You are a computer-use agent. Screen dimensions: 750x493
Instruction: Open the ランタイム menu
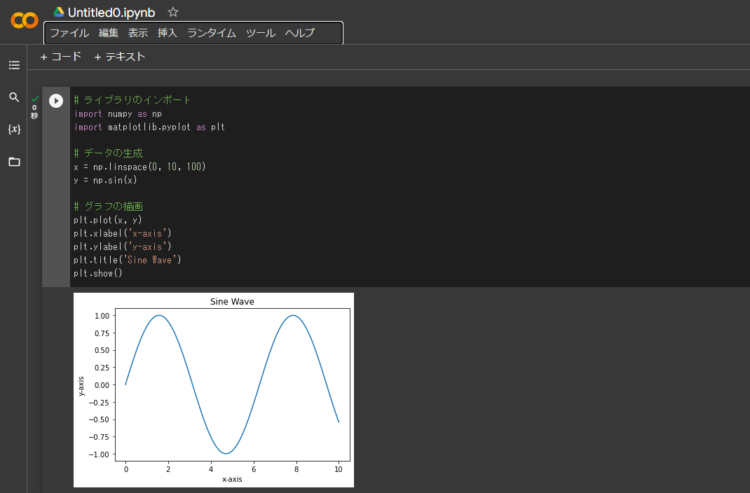click(211, 33)
